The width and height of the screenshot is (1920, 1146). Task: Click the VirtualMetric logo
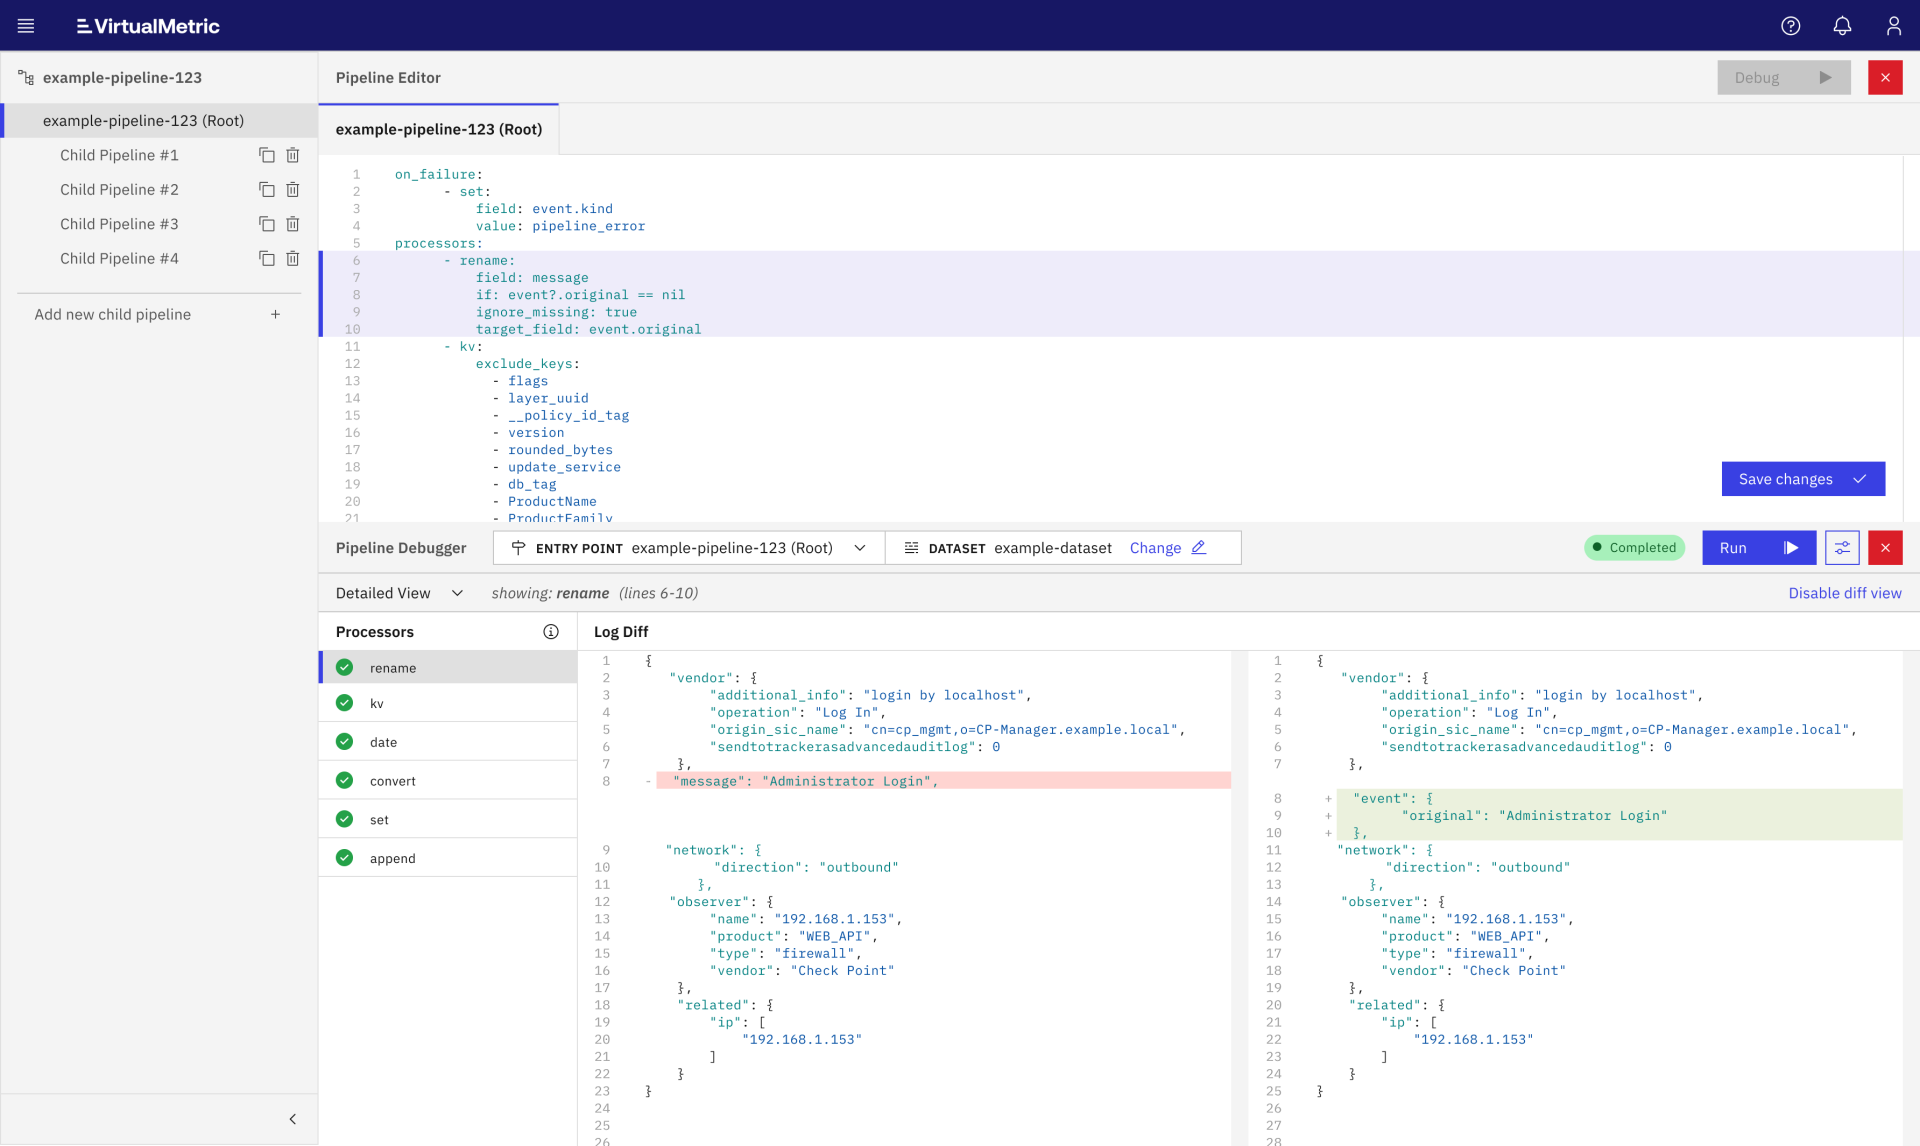click(x=148, y=26)
